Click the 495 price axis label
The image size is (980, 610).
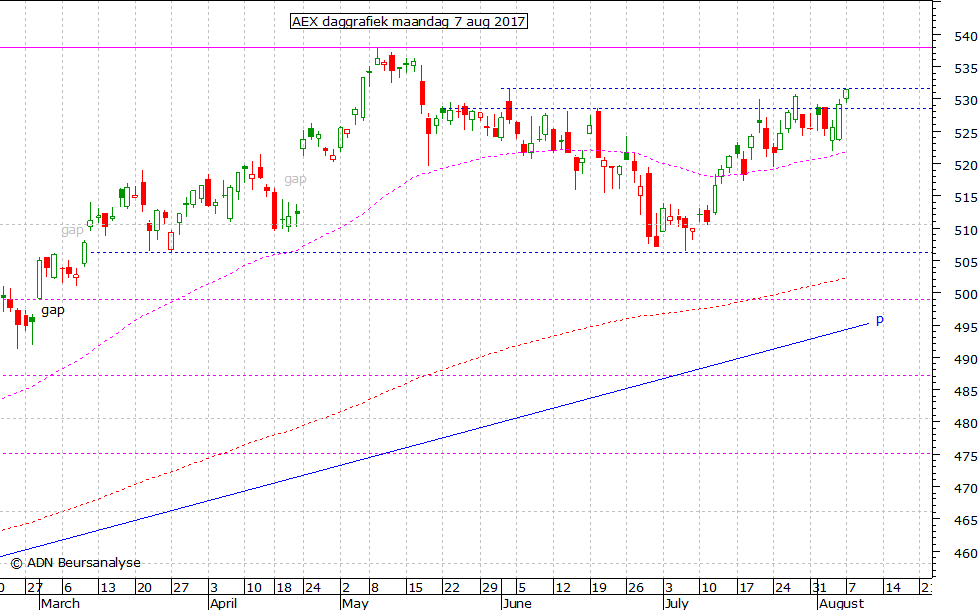(x=966, y=327)
